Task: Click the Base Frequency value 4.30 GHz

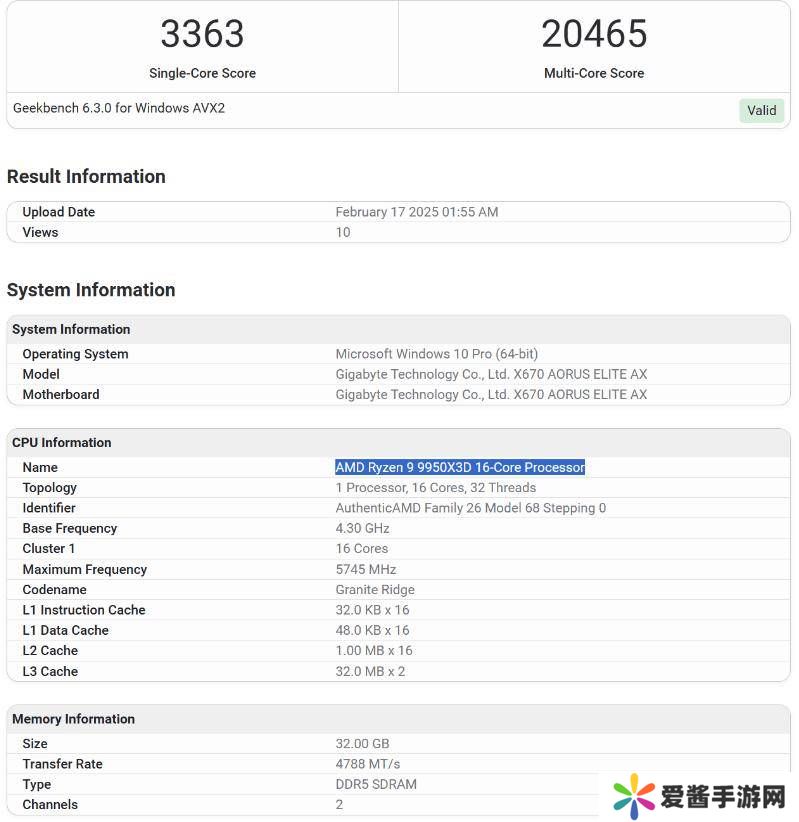Action: pos(362,528)
